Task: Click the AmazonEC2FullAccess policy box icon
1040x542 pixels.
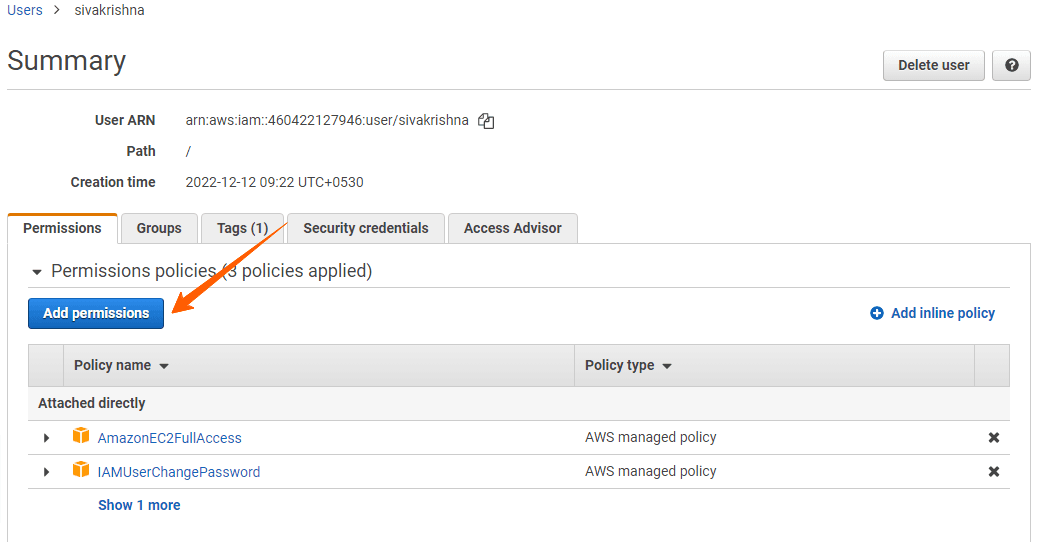Action: tap(81, 437)
